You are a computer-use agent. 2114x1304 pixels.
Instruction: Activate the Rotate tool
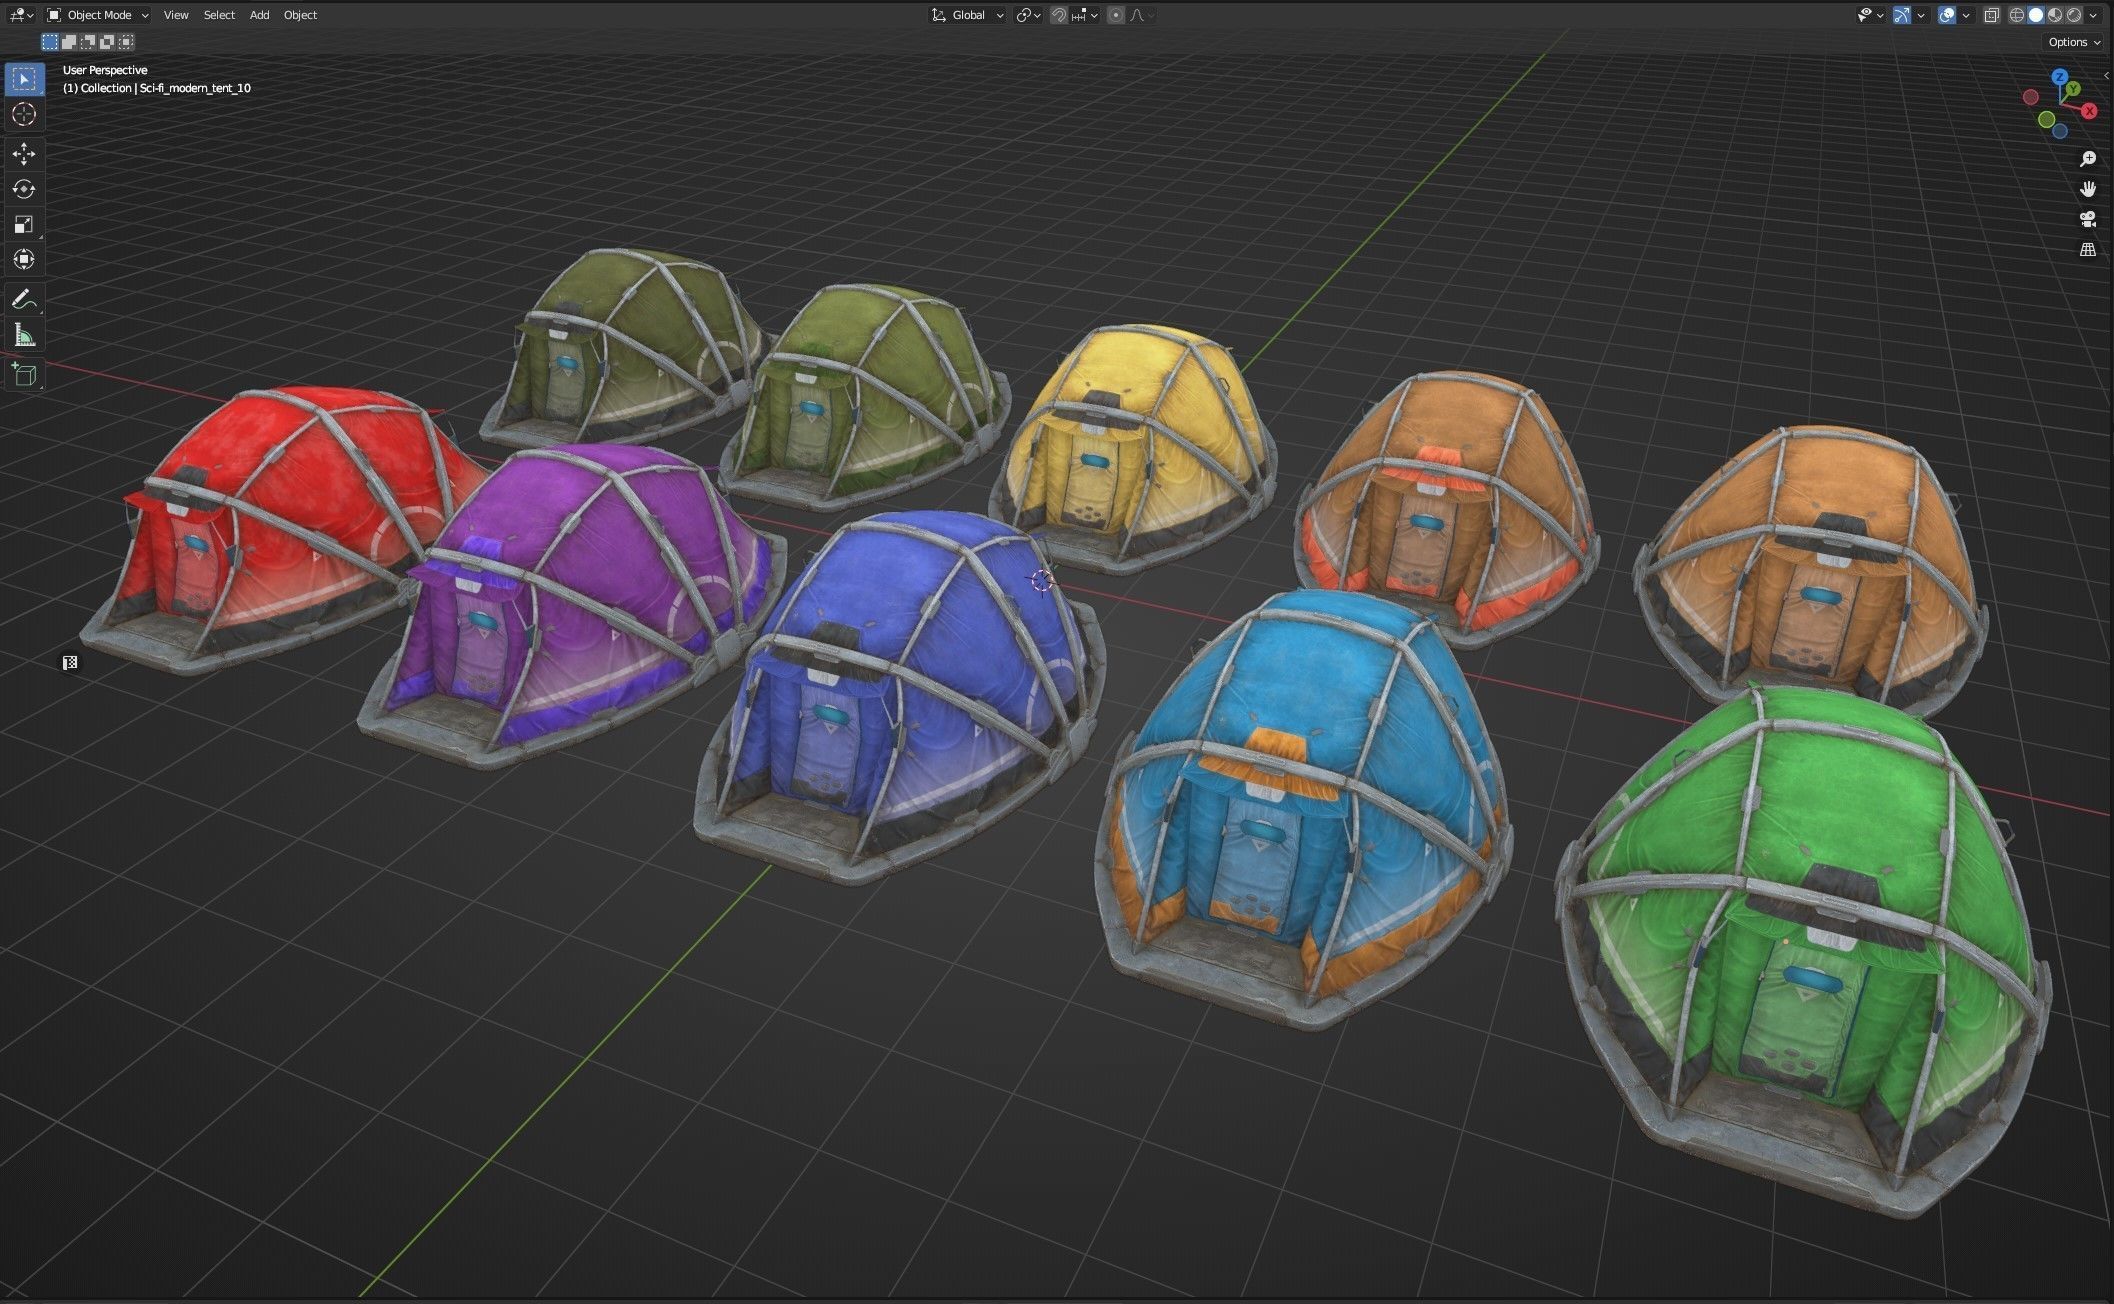[24, 189]
